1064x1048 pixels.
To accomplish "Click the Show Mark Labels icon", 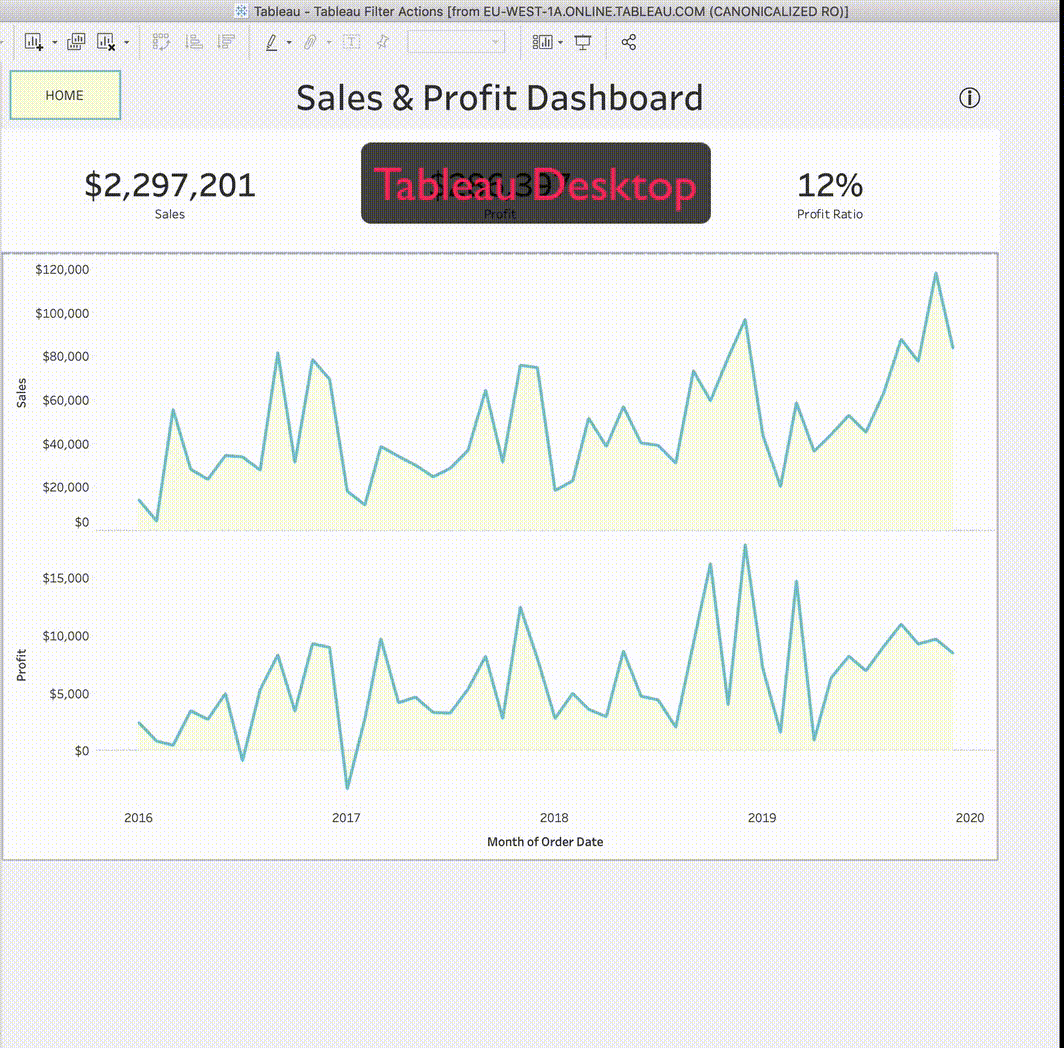I will (352, 42).
